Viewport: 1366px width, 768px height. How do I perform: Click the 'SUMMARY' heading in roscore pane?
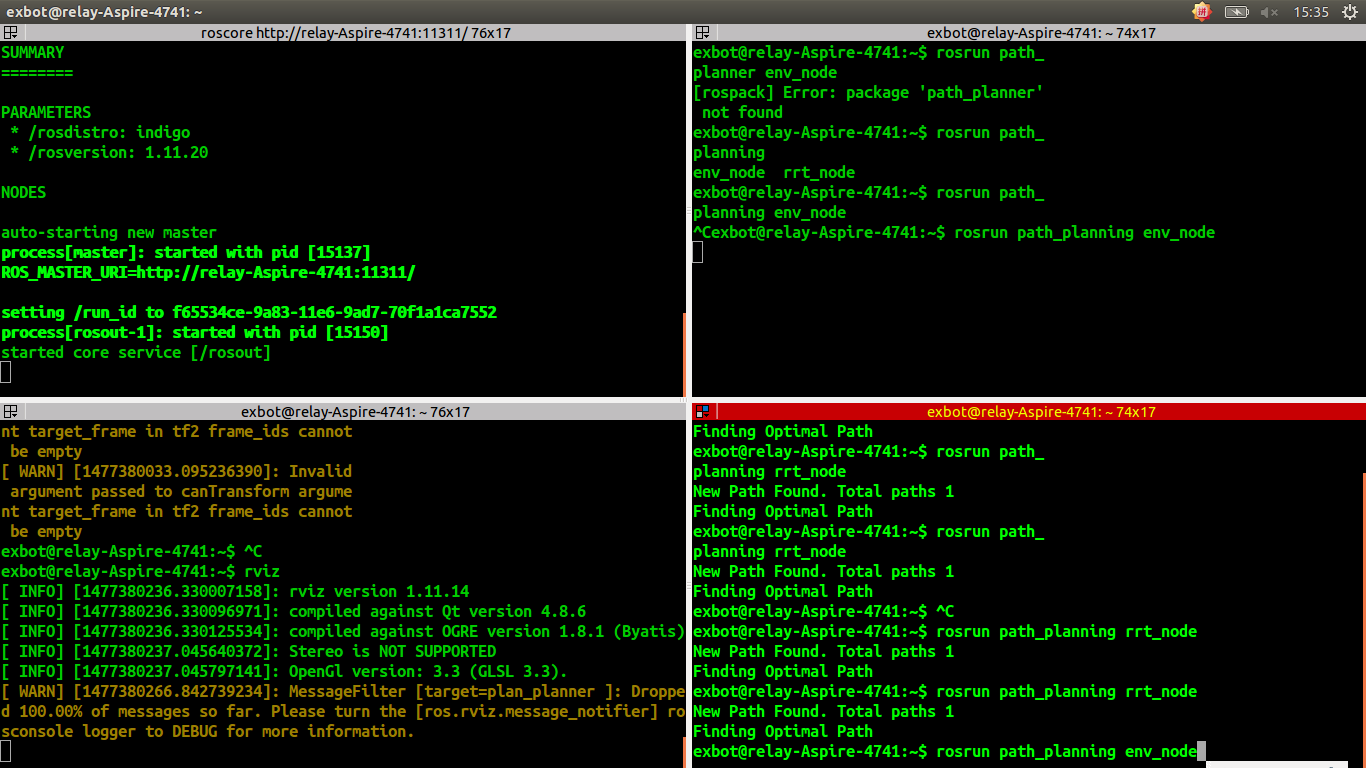(32, 52)
